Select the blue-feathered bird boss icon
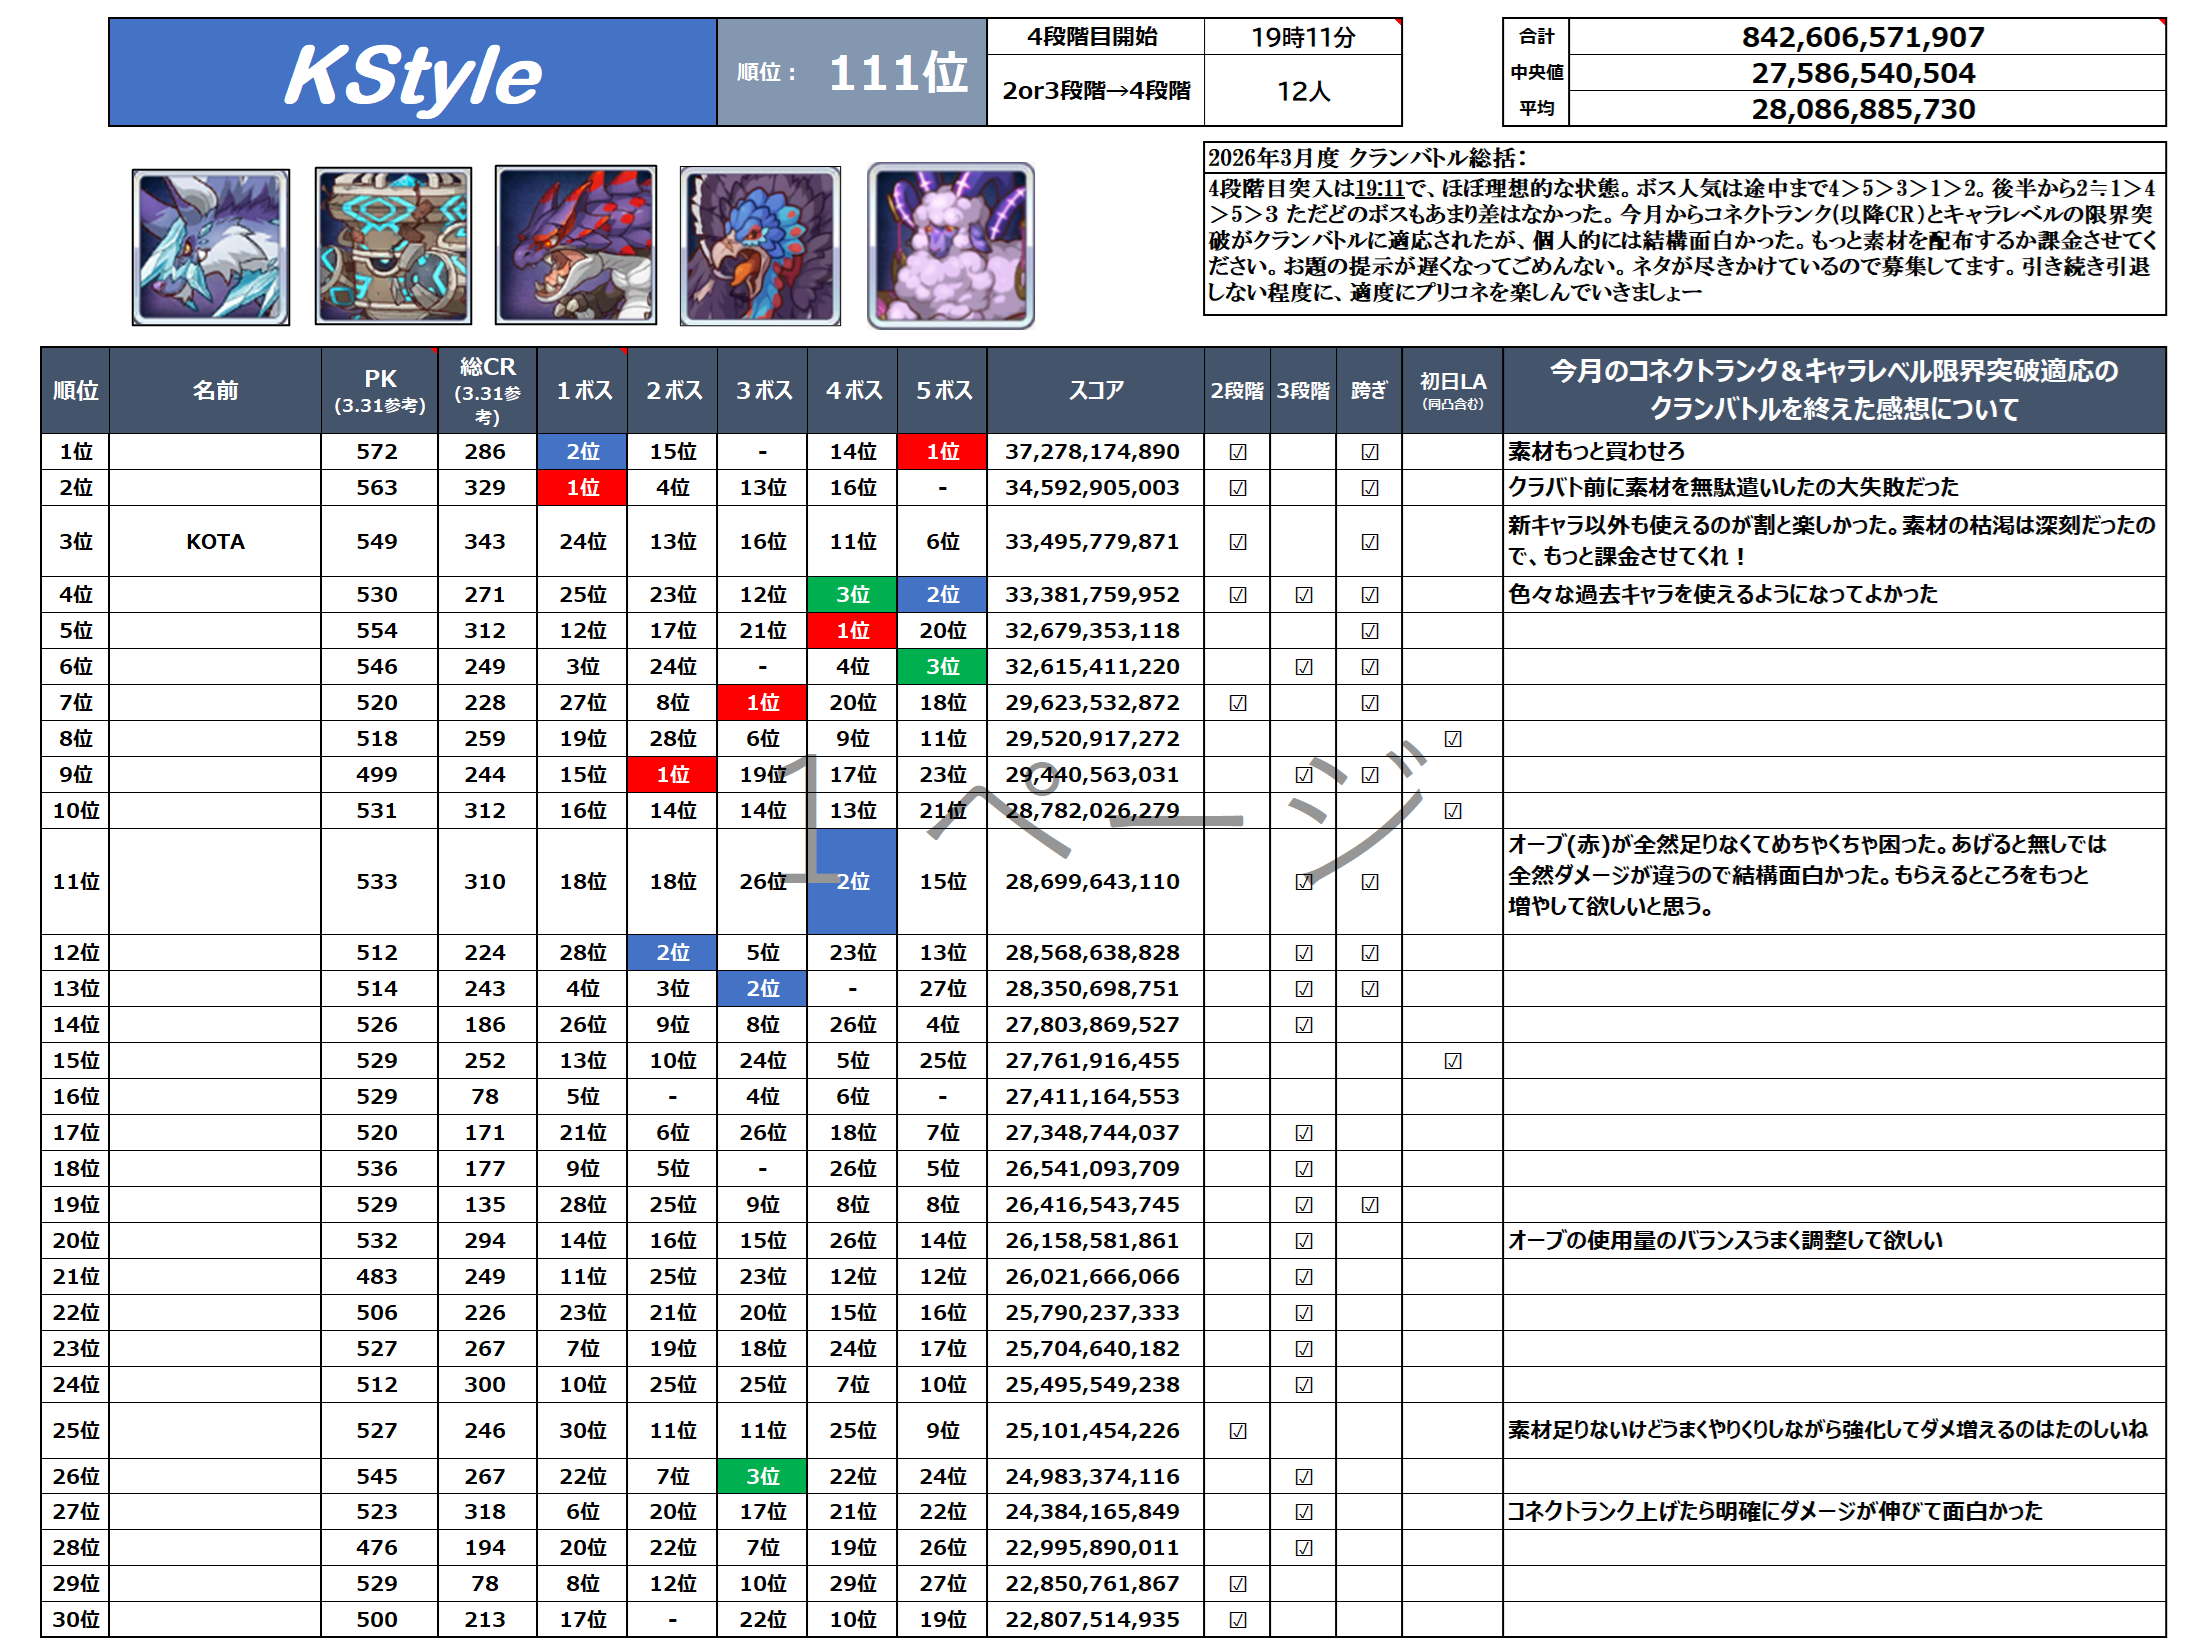This screenshot has height=1650, width=2194. 760,246
